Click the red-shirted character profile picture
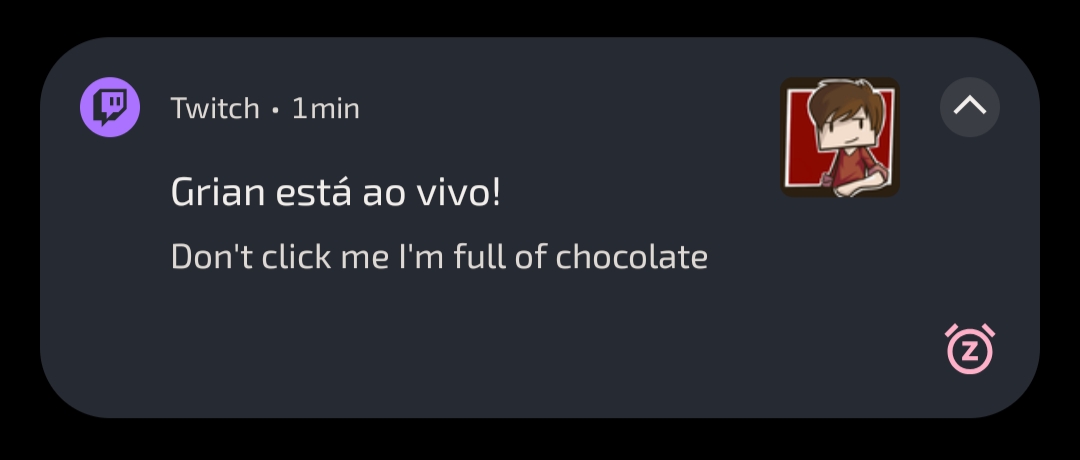This screenshot has width=1080, height=460. pyautogui.click(x=839, y=137)
